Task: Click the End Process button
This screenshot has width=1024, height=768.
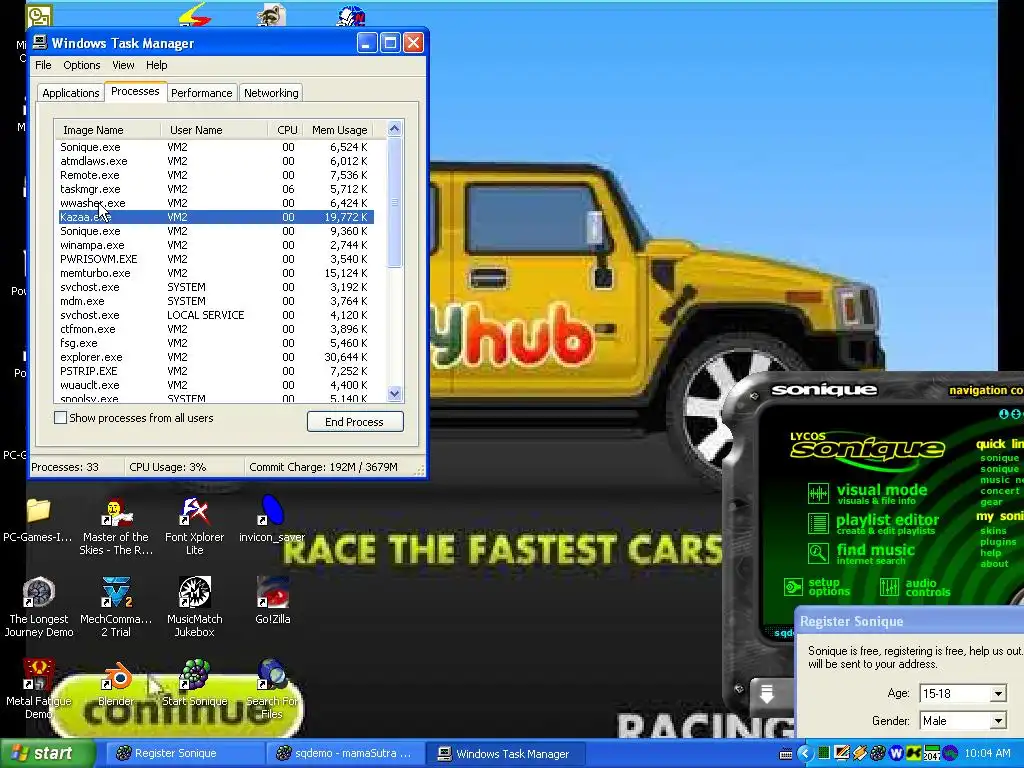Action: 355,422
